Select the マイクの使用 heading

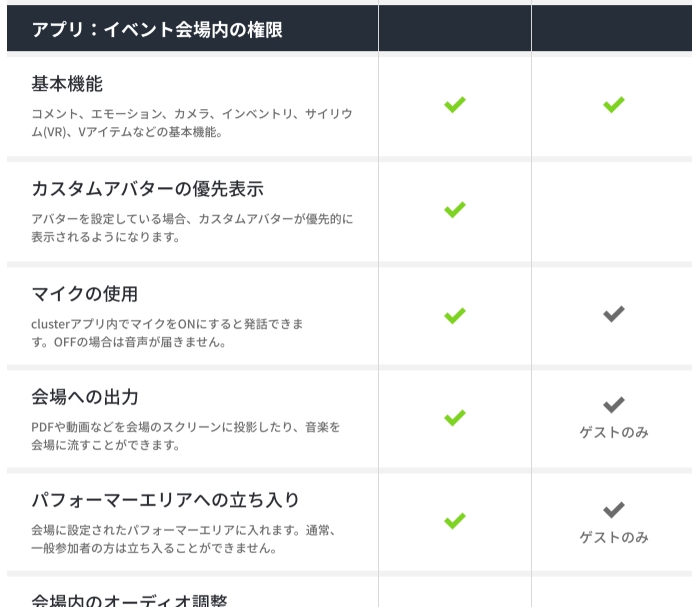coord(85,294)
